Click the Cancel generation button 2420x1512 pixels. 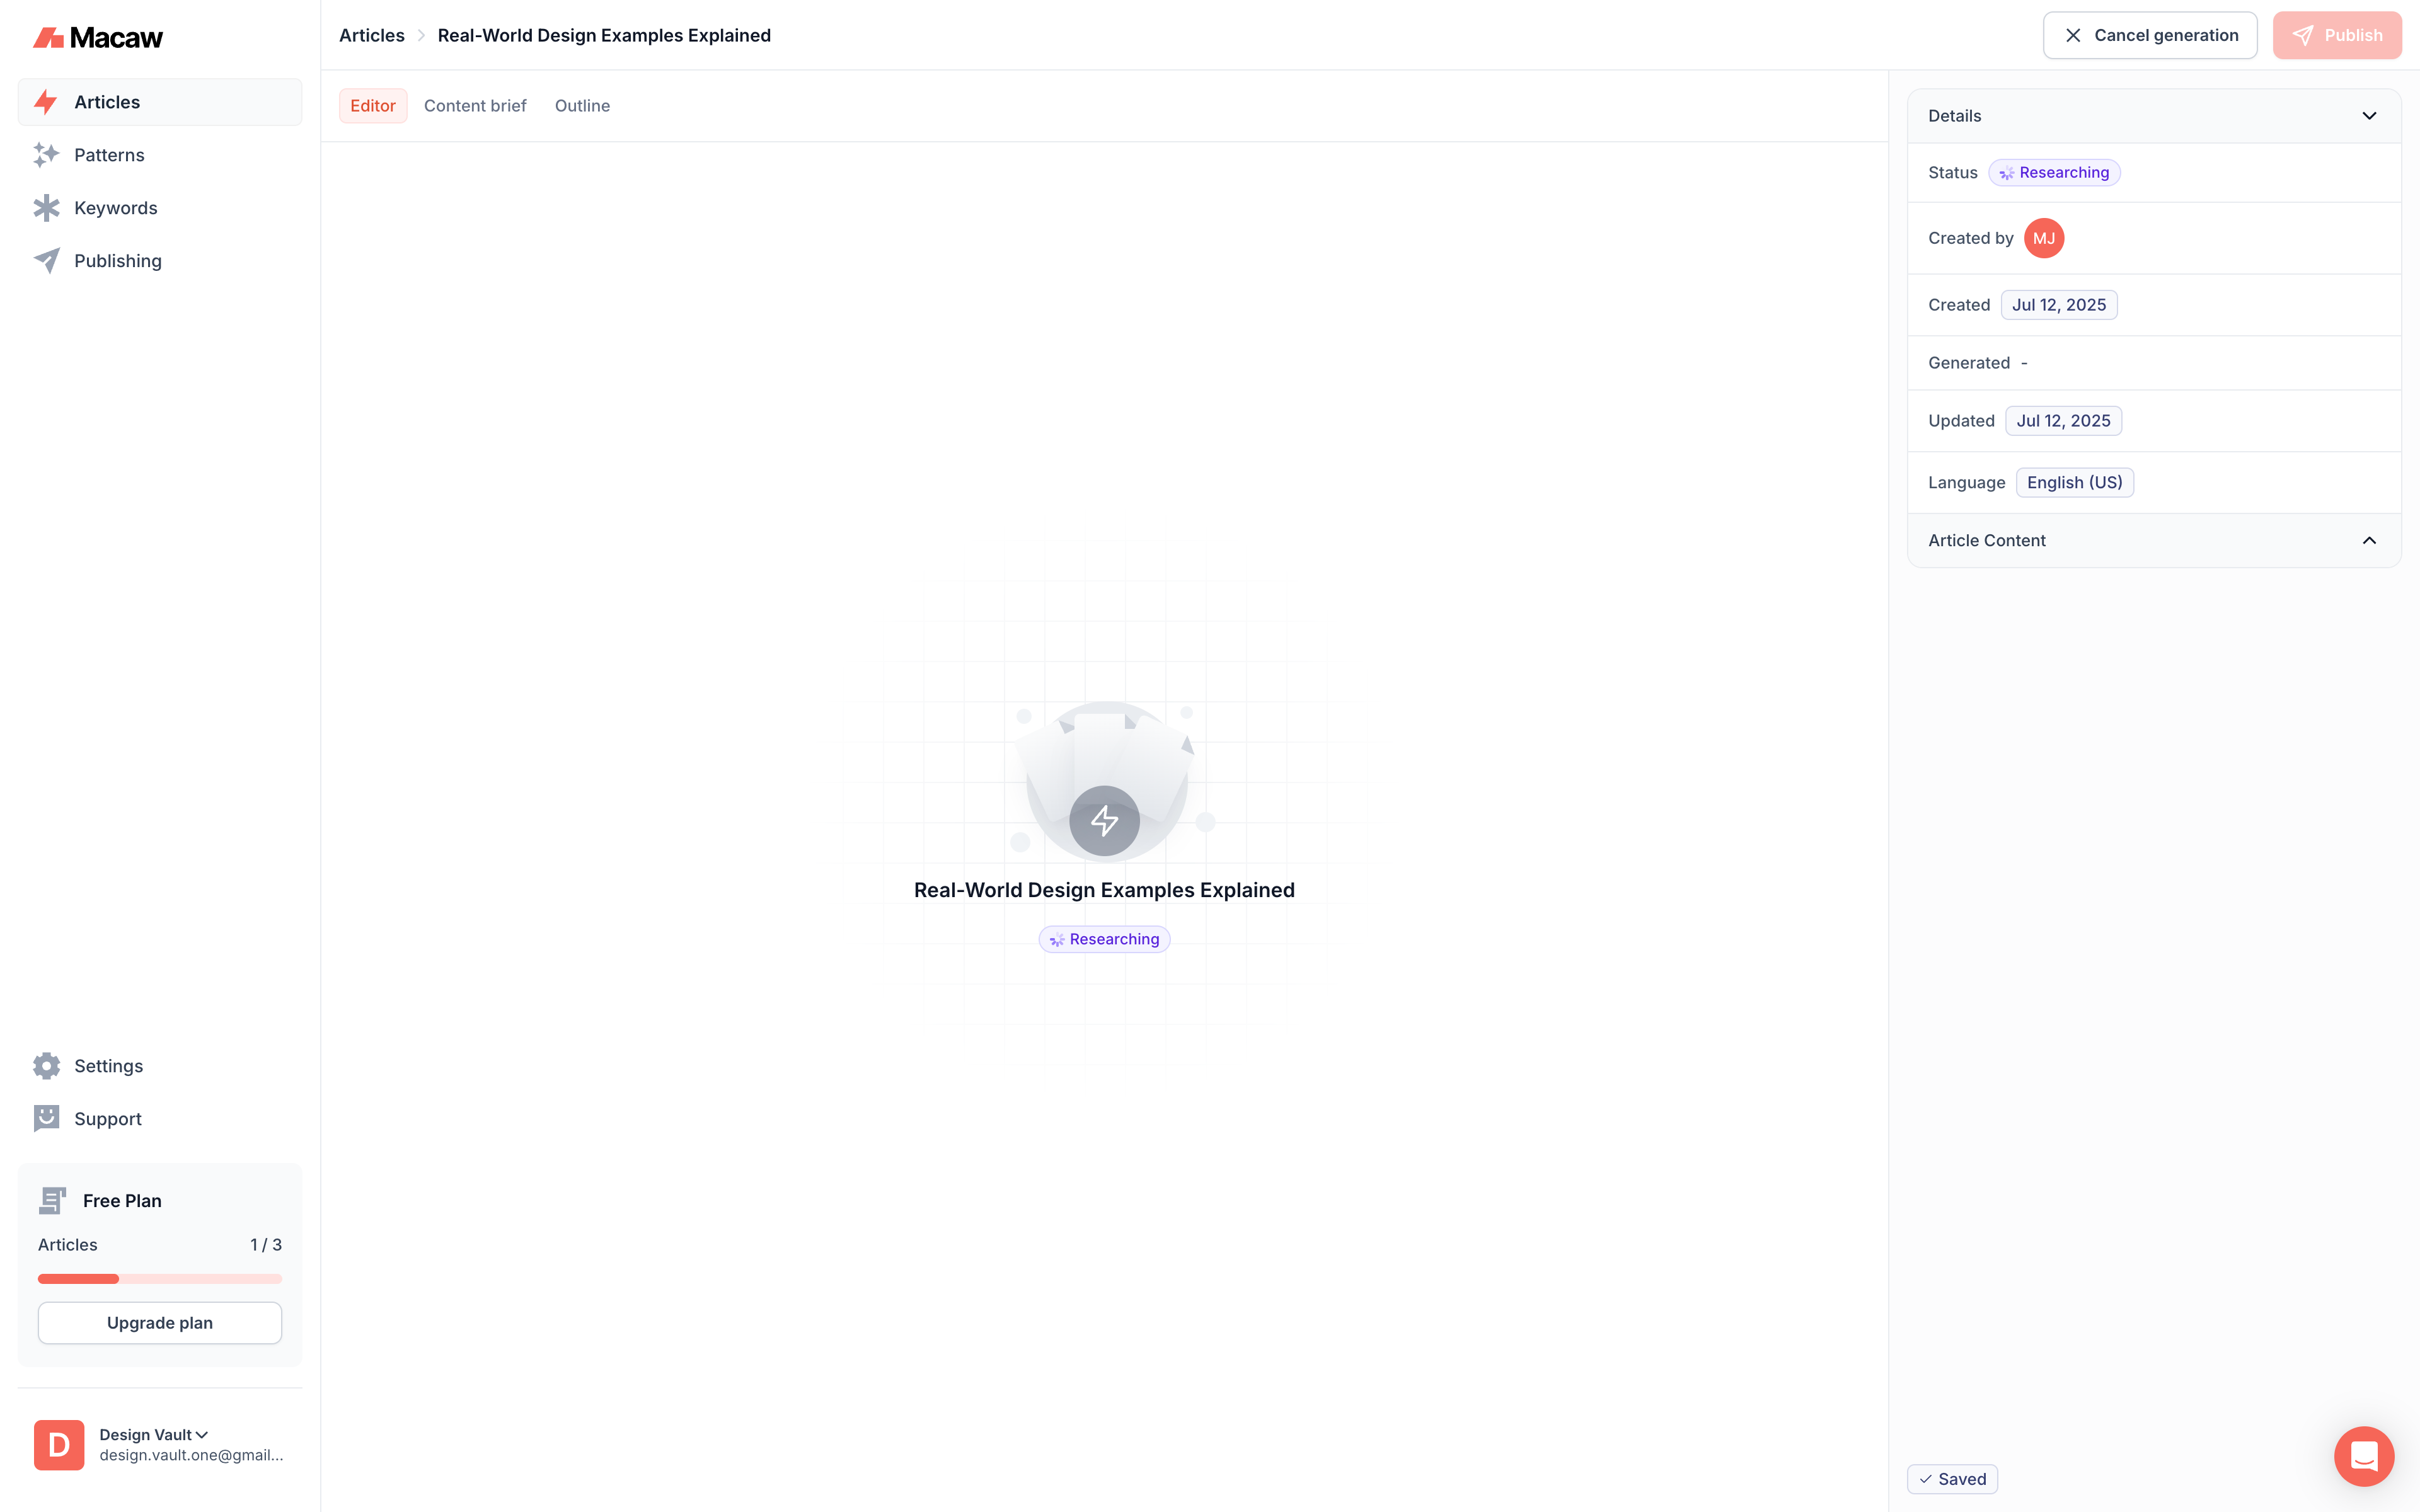point(2149,35)
